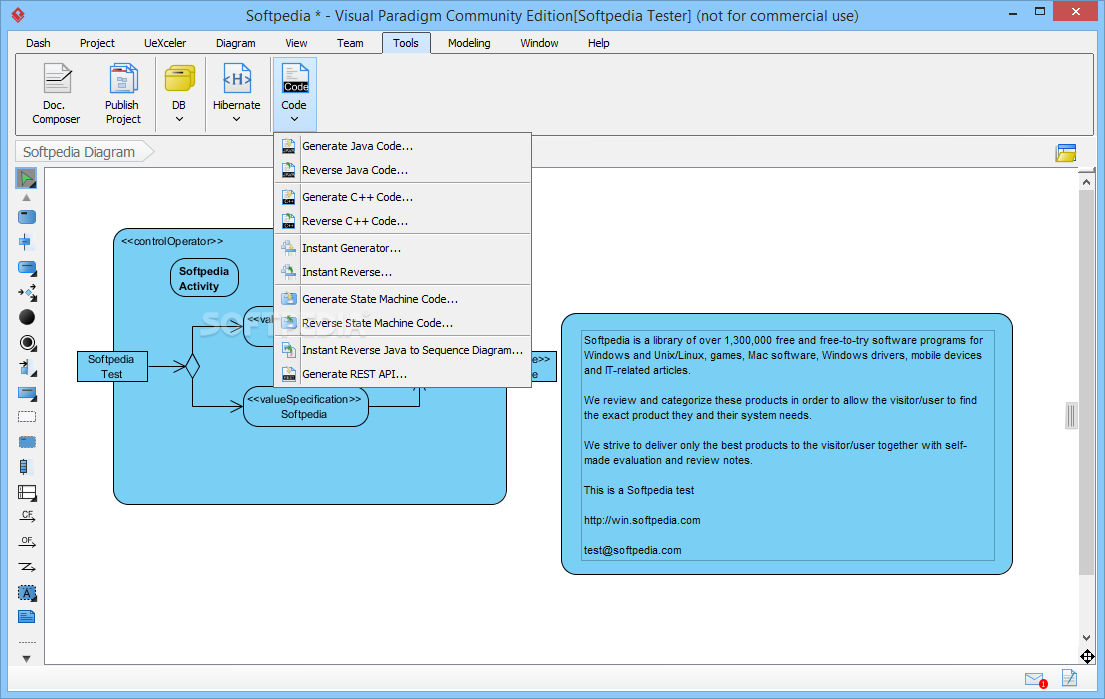This screenshot has width=1105, height=699.
Task: Select the Object Flow (OF) tool
Action: click(27, 542)
